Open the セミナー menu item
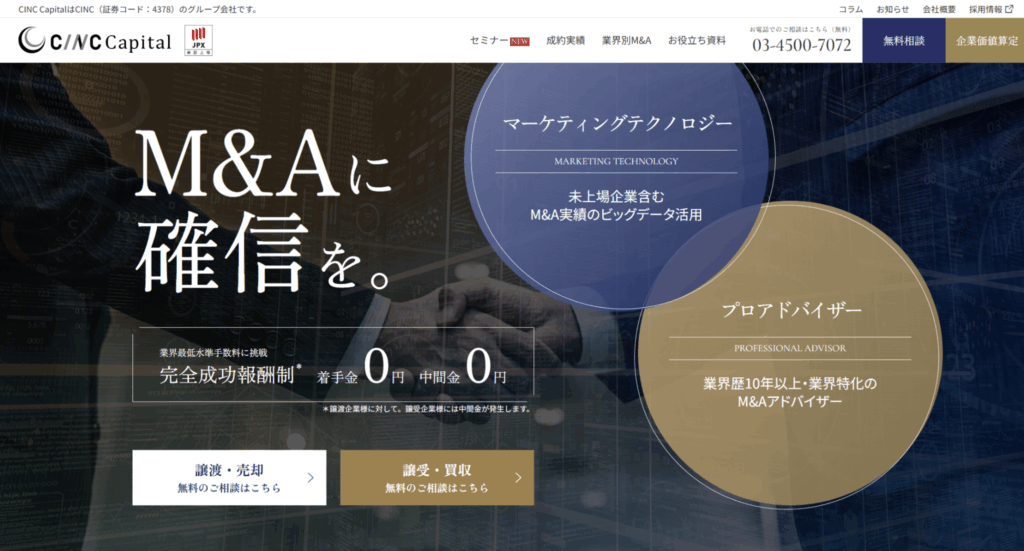Viewport: 1024px width, 551px height. pyautogui.click(x=489, y=41)
